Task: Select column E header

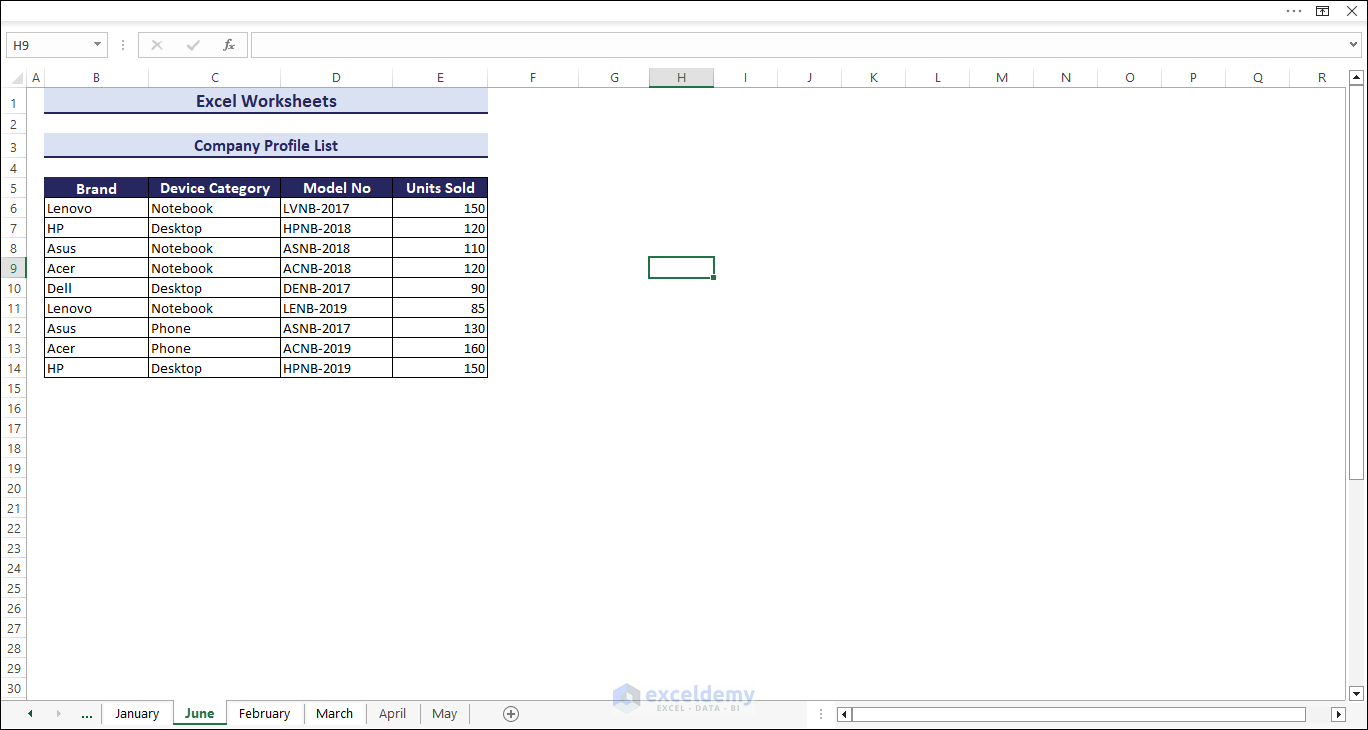Action: 440,78
